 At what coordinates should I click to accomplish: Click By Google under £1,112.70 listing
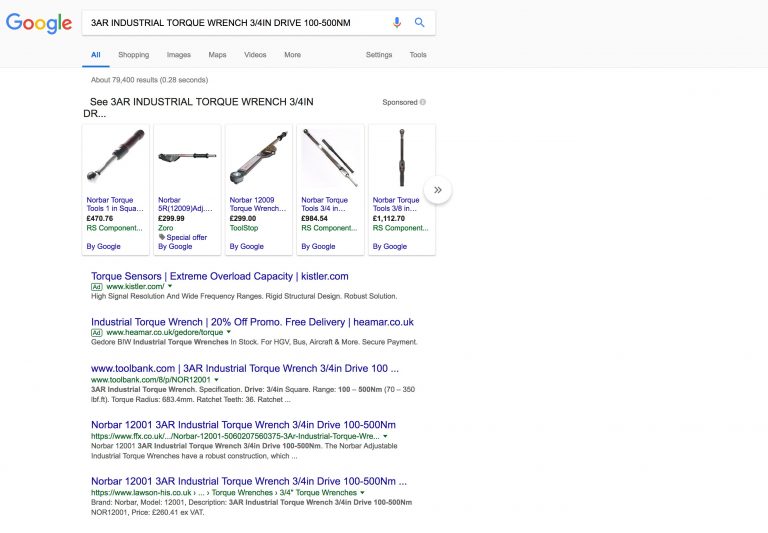pos(389,246)
